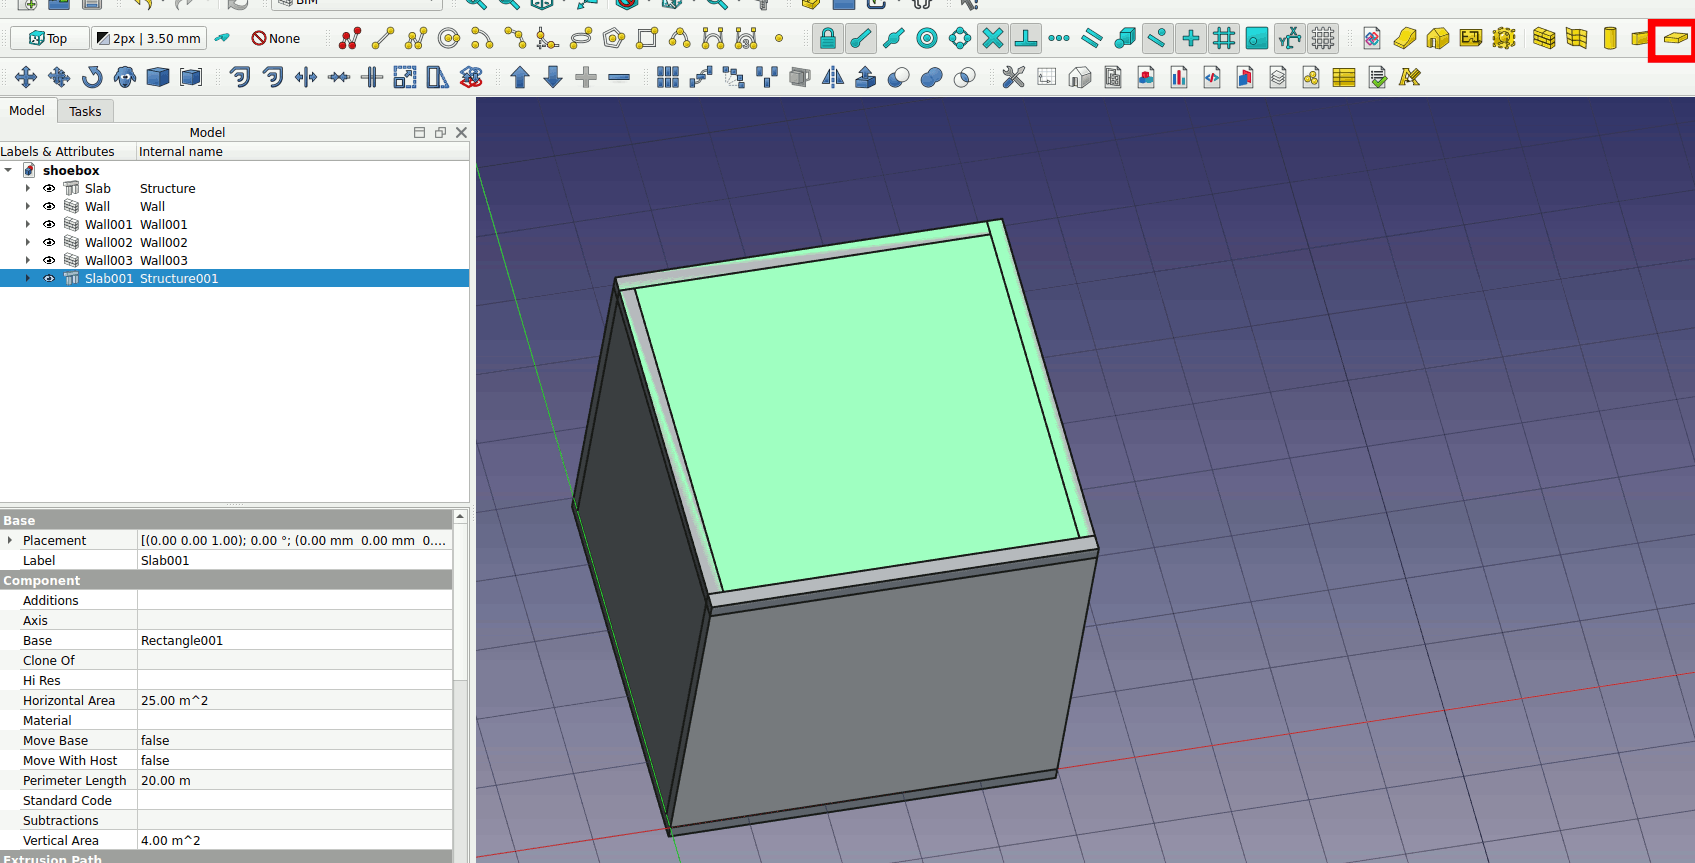Image resolution: width=1695 pixels, height=863 pixels.
Task: Expand the Wall001 tree item
Action: coord(28,225)
